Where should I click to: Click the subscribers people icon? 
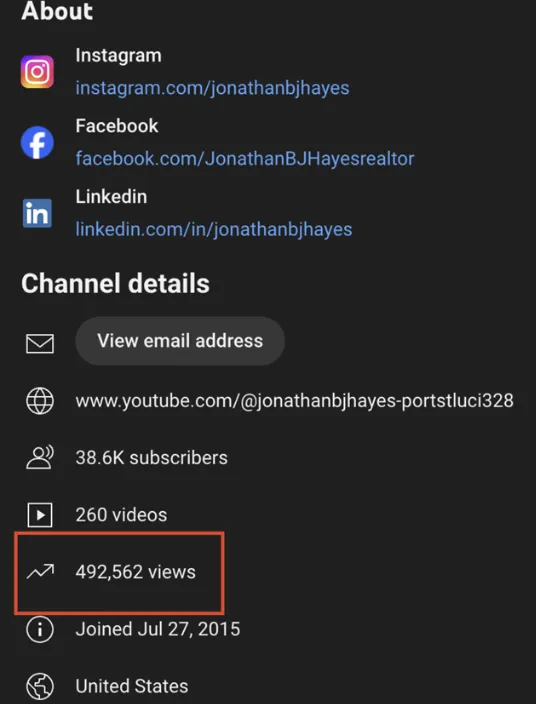tap(40, 458)
